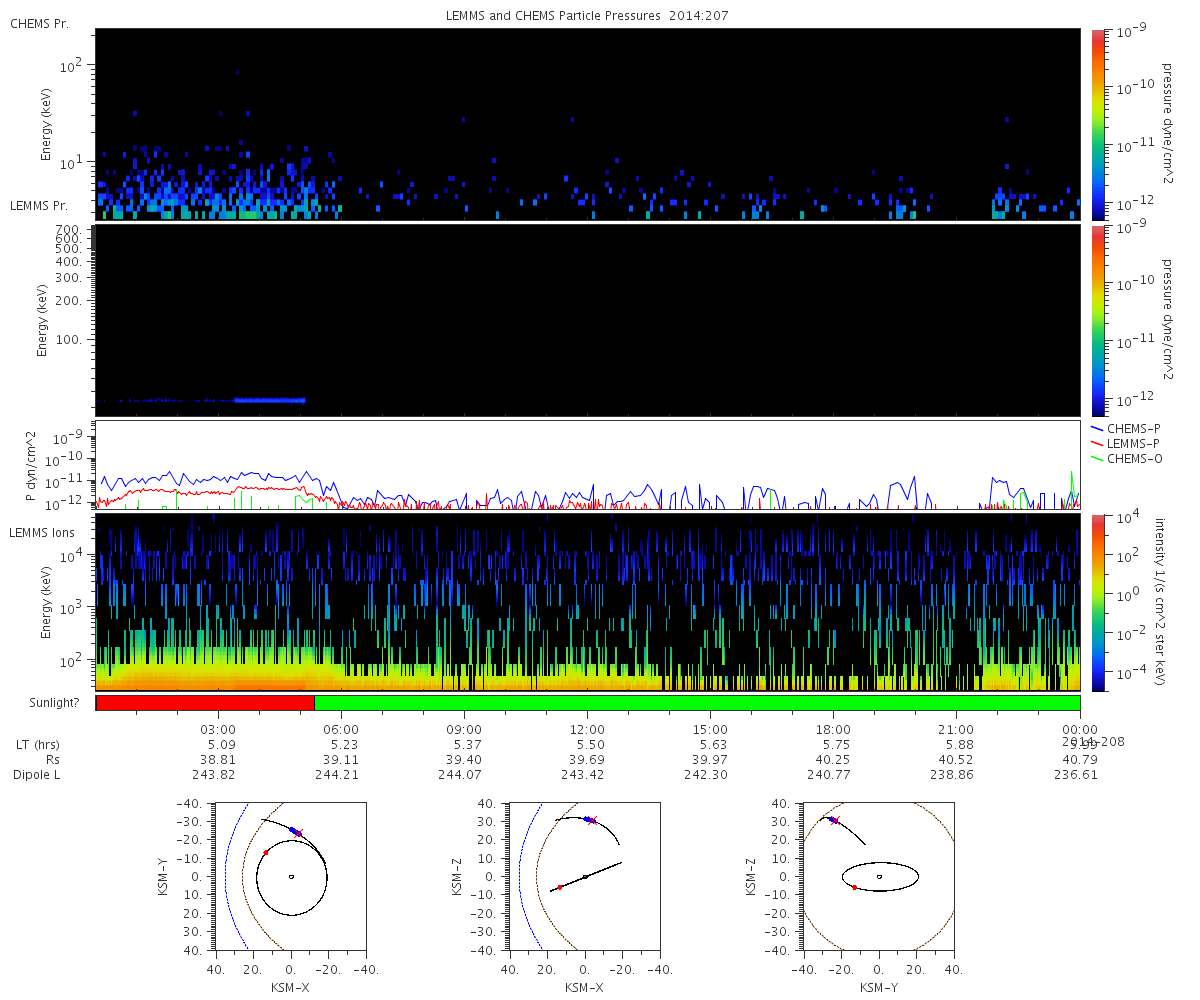1200x1000 pixels.
Task: Click the LEMMS Ions intensity colorbar
Action: (1099, 602)
